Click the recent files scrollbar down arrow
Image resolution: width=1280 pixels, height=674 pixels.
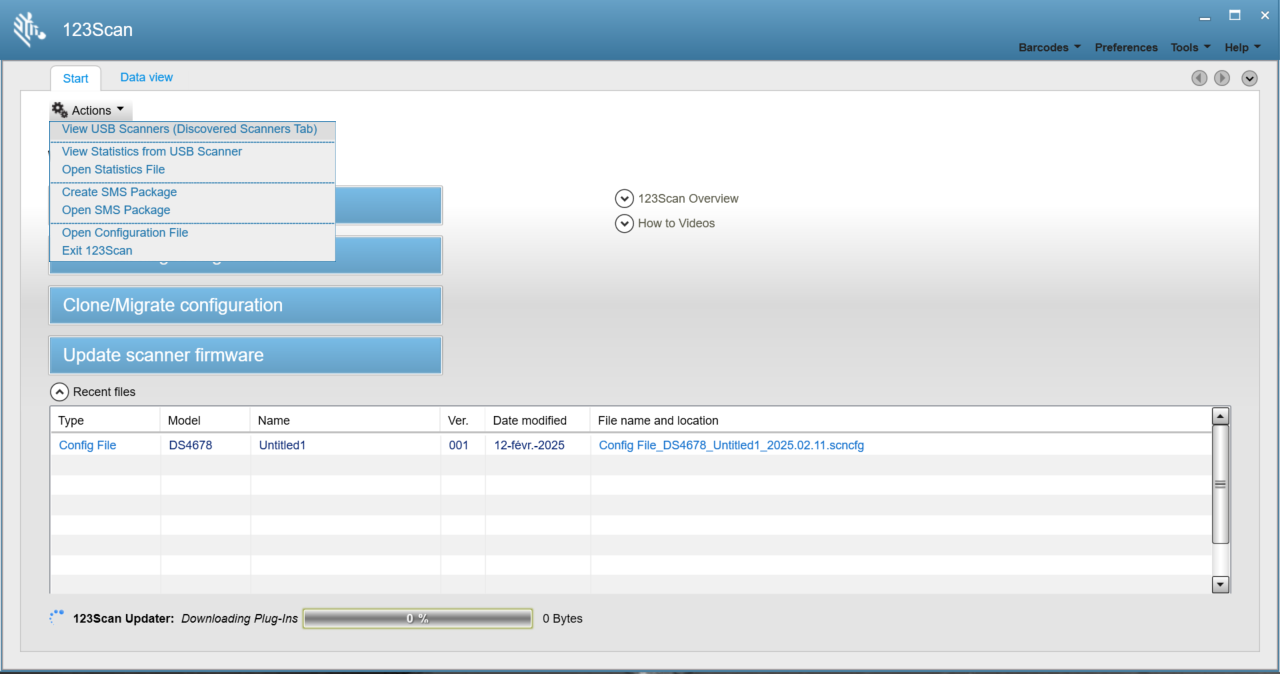(x=1220, y=584)
